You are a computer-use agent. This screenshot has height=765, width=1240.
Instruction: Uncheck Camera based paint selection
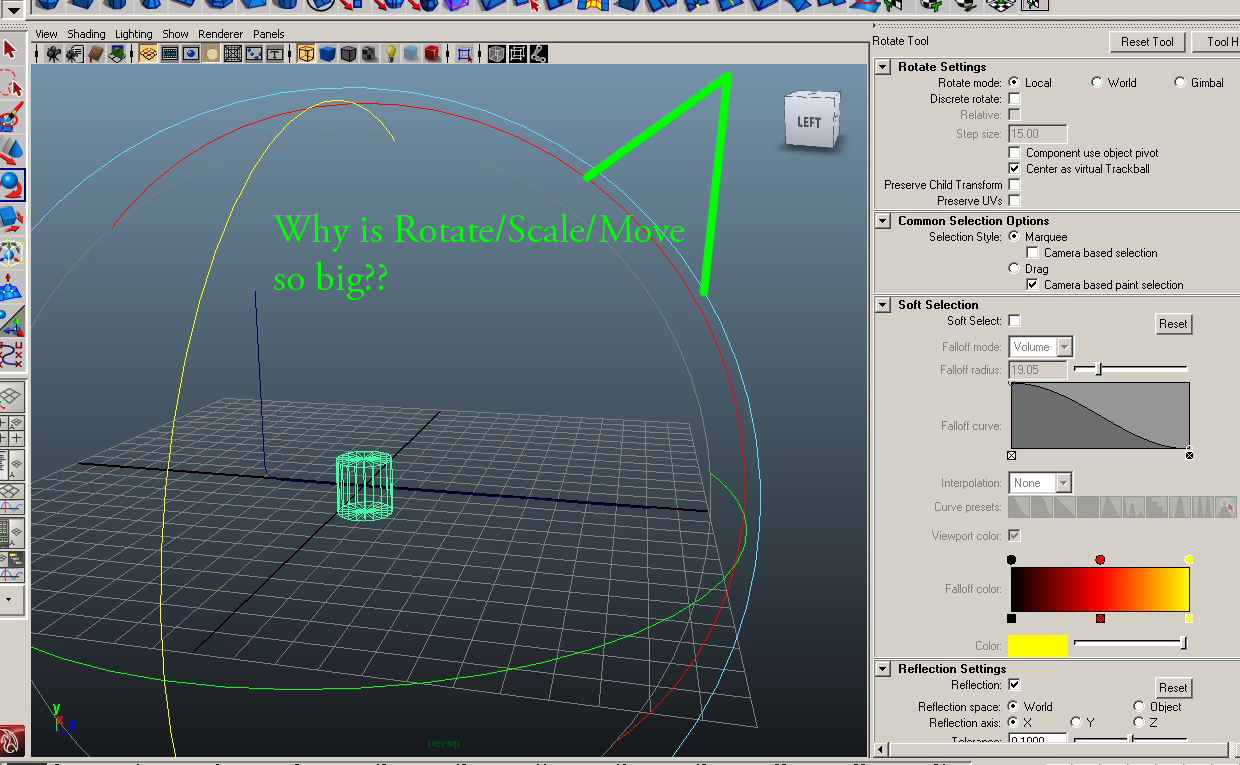pos(1033,285)
